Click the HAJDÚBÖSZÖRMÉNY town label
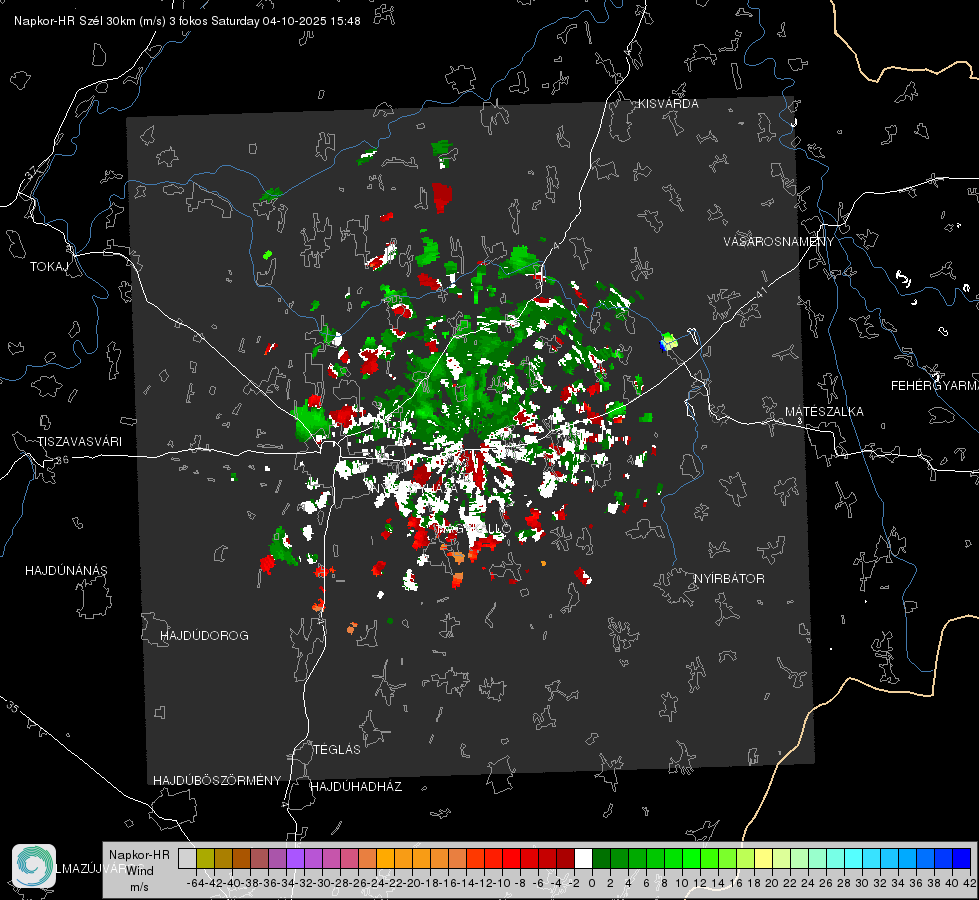This screenshot has height=900, width=979. tap(217, 781)
